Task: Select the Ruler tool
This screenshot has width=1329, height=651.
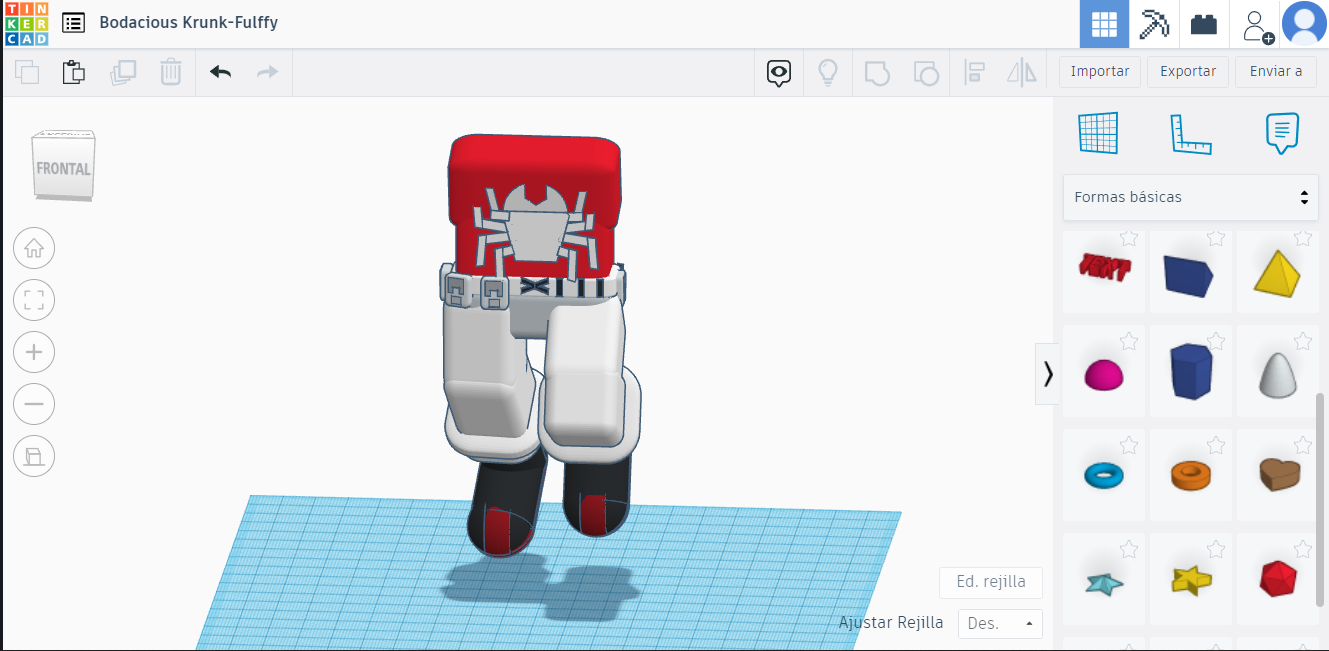Action: coord(1190,133)
